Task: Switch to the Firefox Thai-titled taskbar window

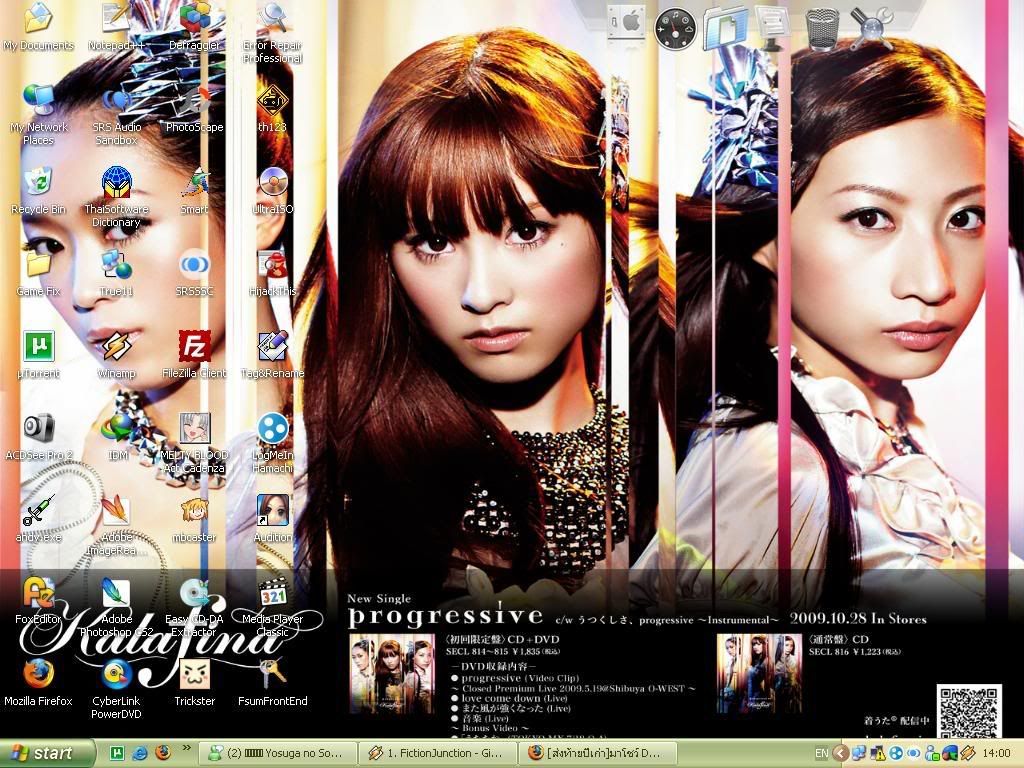Action: tap(598, 754)
